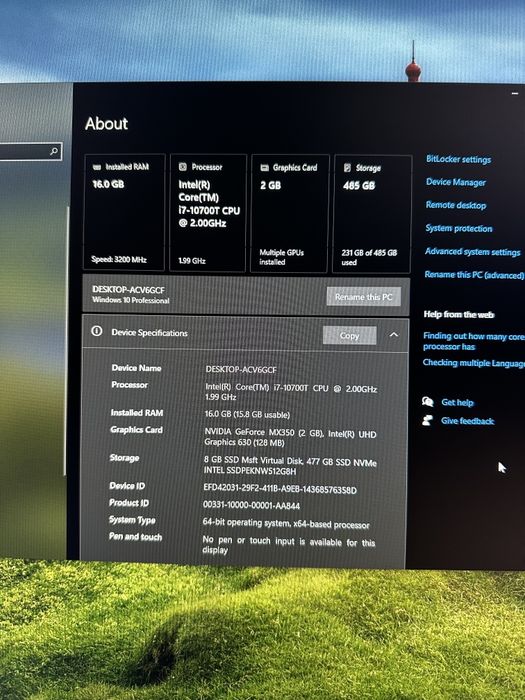Click Multiple GPUs installed text
The image size is (525, 700).
pyautogui.click(x=281, y=257)
